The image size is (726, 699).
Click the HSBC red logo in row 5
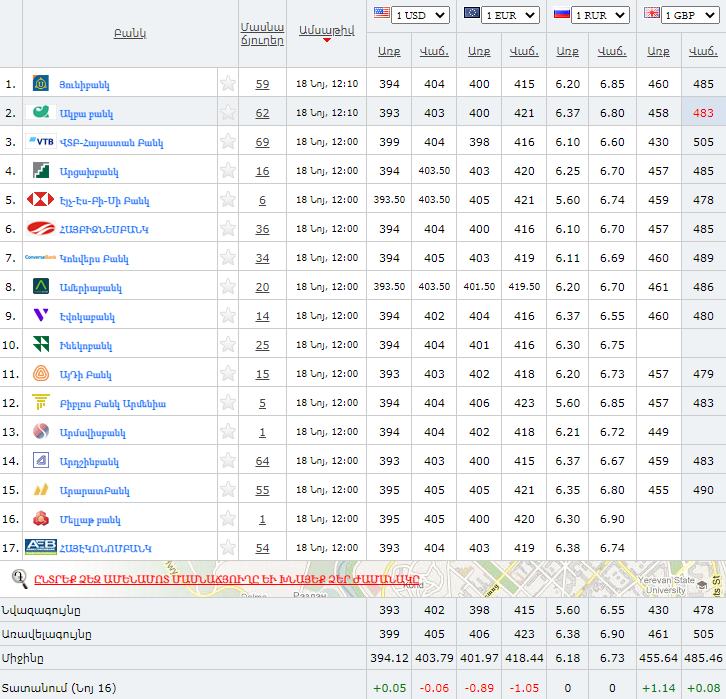coord(40,200)
